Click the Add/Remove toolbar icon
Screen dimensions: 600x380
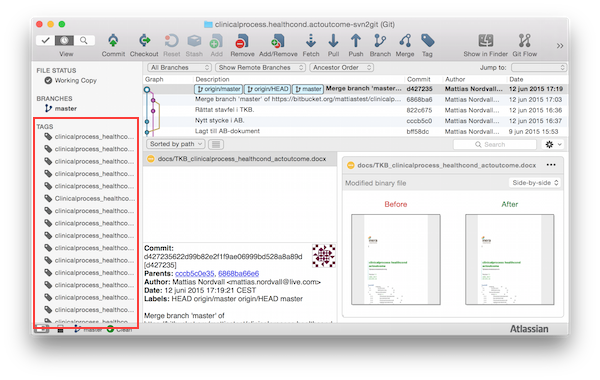pos(278,41)
